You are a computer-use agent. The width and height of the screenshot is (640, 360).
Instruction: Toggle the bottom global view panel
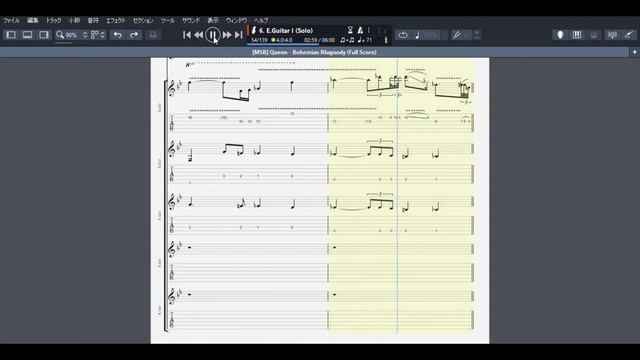[x=27, y=35]
